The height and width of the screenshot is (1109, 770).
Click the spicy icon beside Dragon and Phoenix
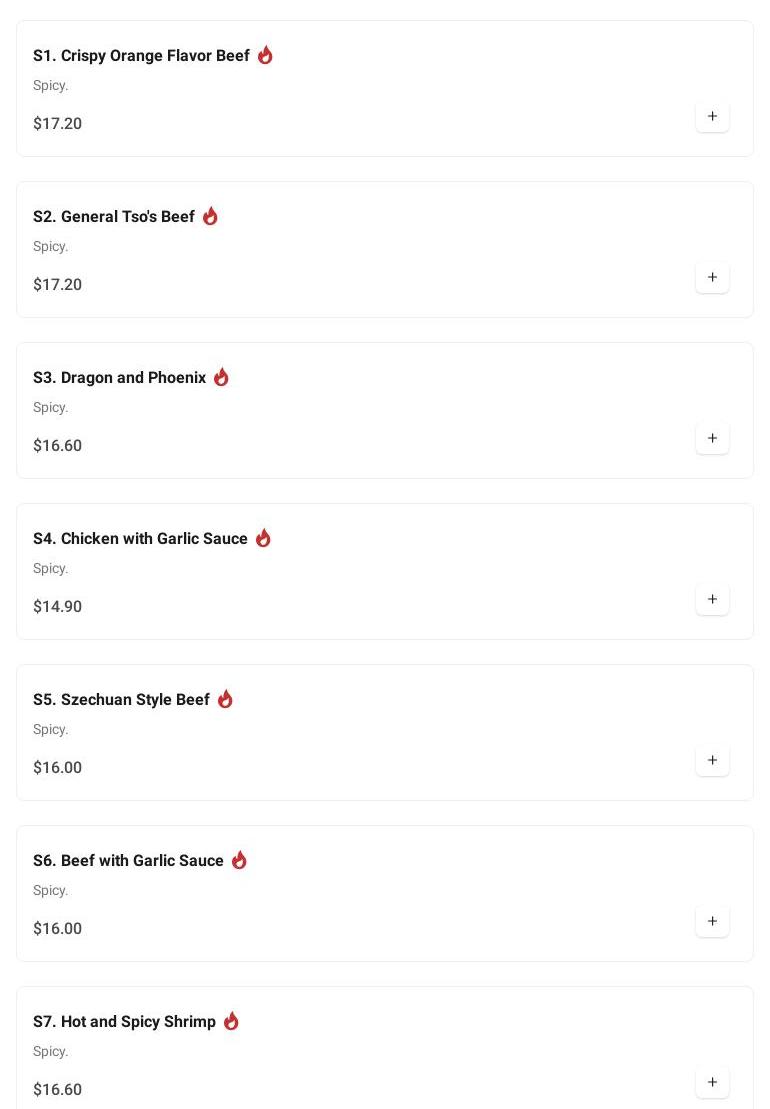point(221,377)
